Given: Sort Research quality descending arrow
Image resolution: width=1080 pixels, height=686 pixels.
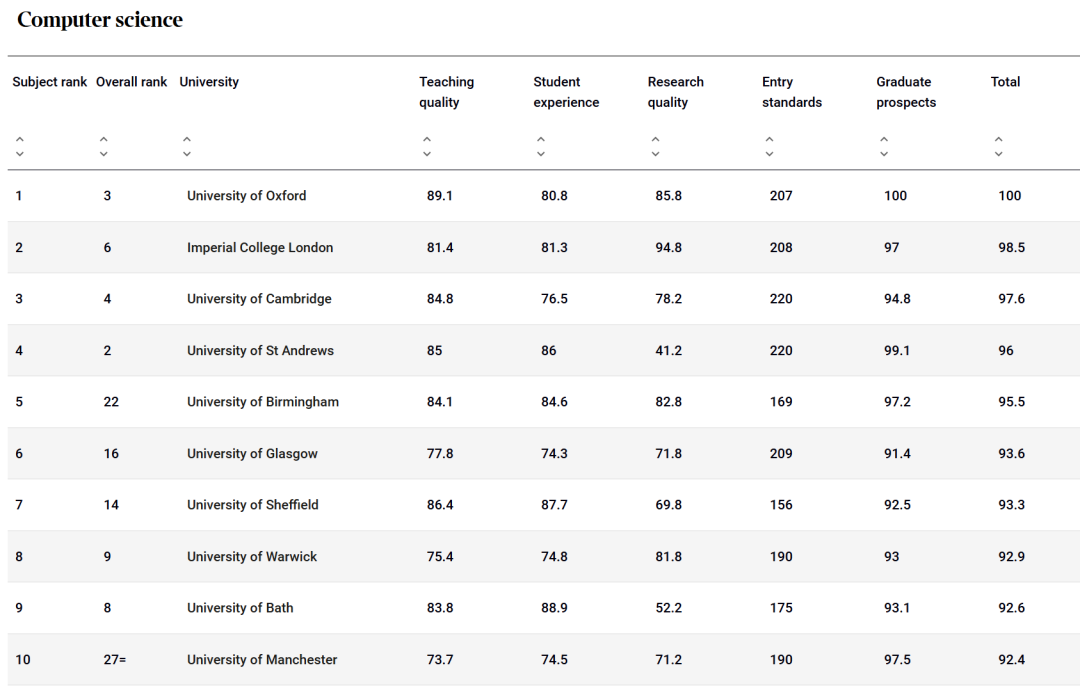Looking at the screenshot, I should point(655,154).
